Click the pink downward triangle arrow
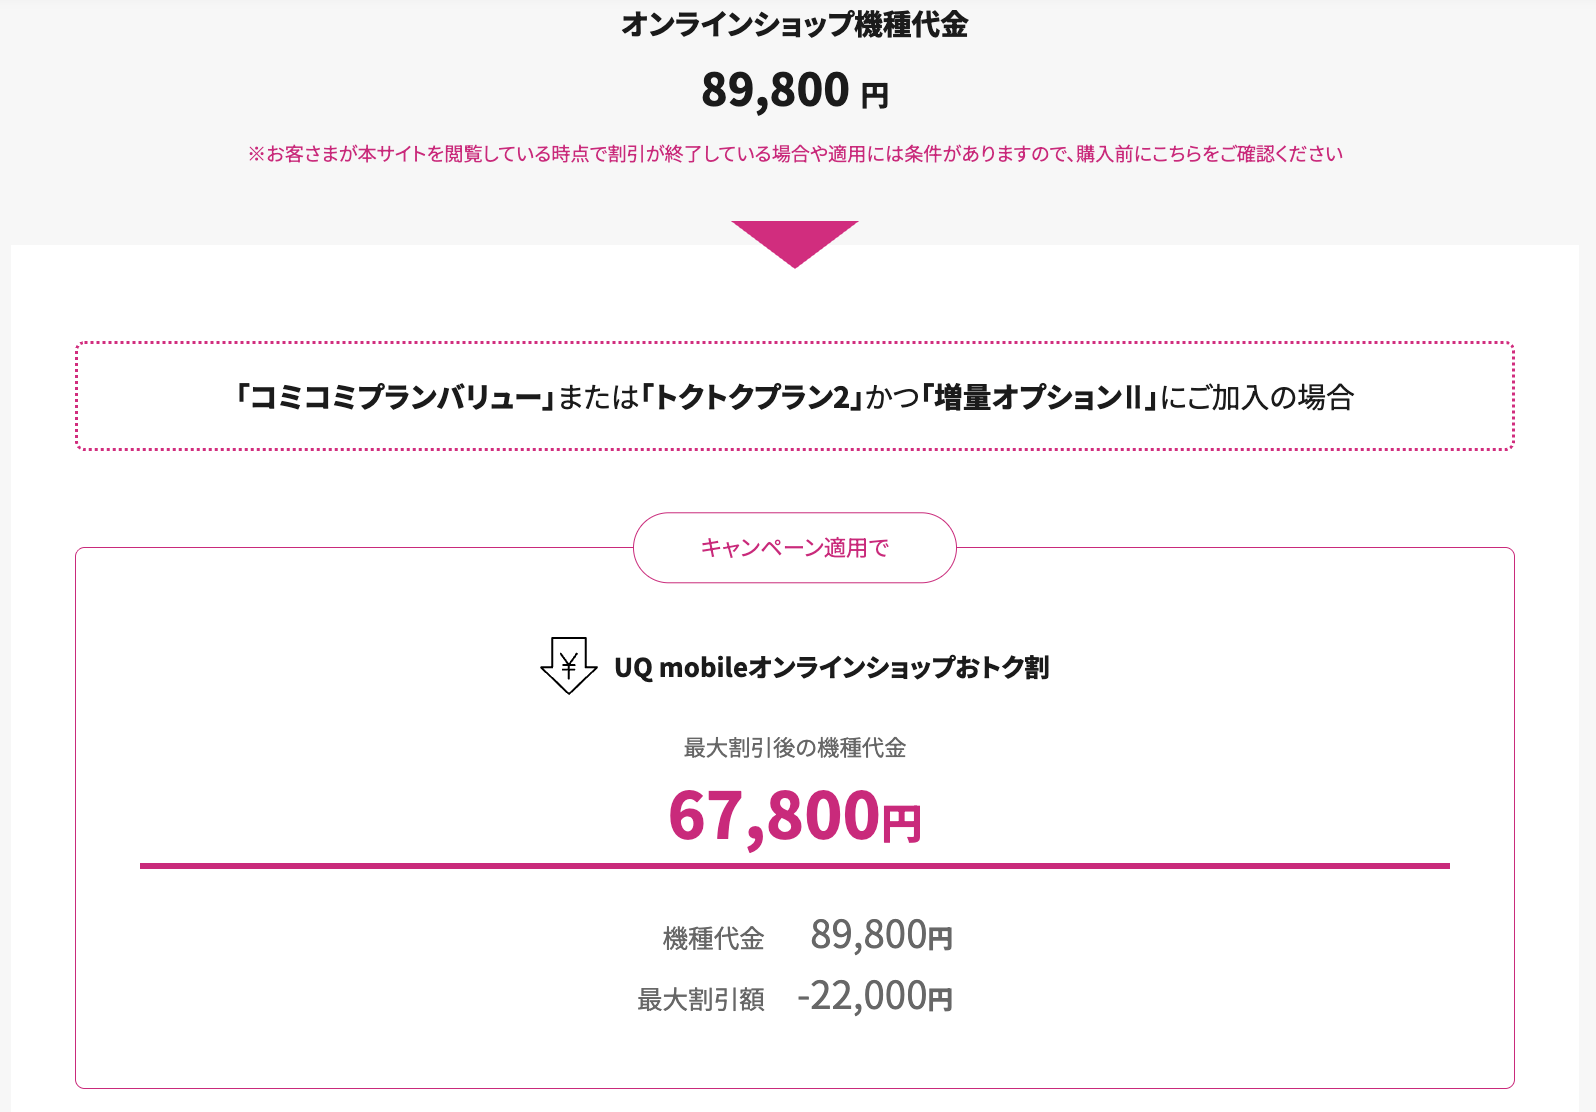The height and width of the screenshot is (1112, 1596). click(x=795, y=241)
